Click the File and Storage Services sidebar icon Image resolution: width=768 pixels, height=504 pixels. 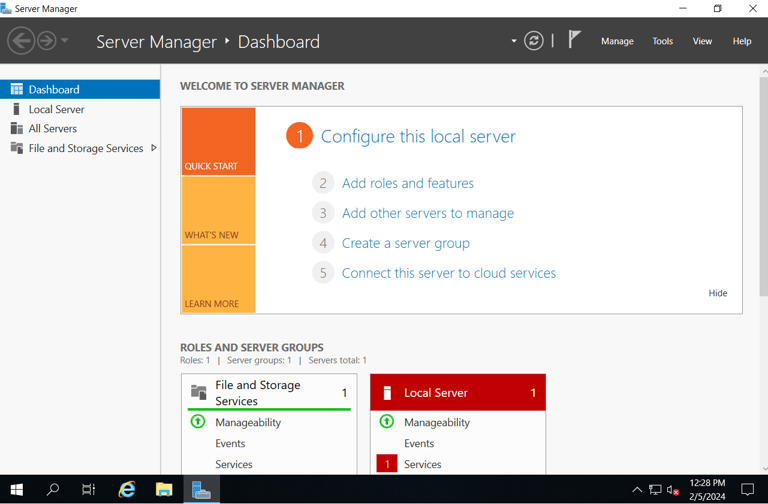point(17,148)
